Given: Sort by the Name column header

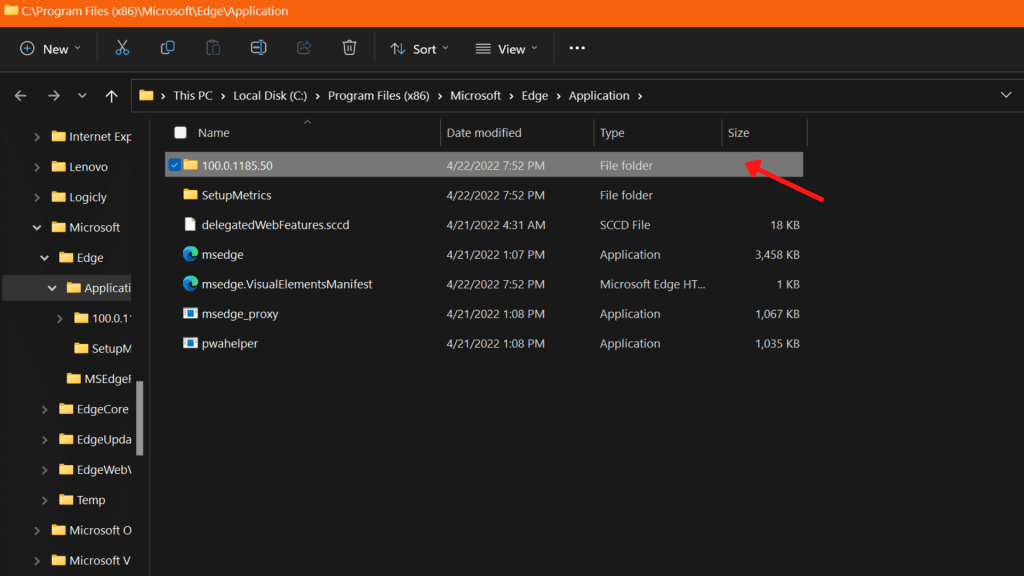Looking at the screenshot, I should tap(214, 133).
